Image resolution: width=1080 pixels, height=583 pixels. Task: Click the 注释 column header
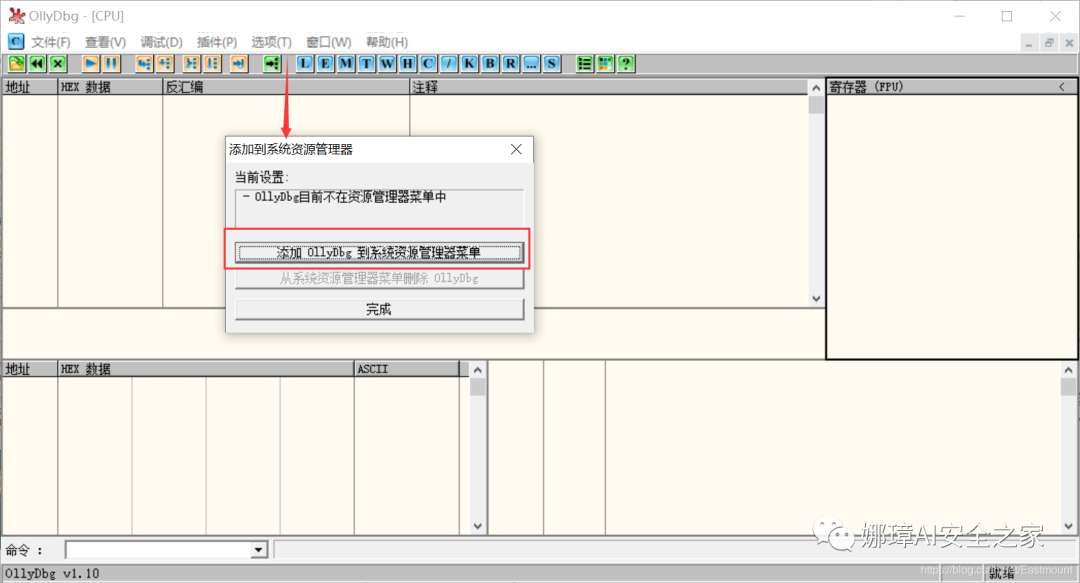point(609,87)
